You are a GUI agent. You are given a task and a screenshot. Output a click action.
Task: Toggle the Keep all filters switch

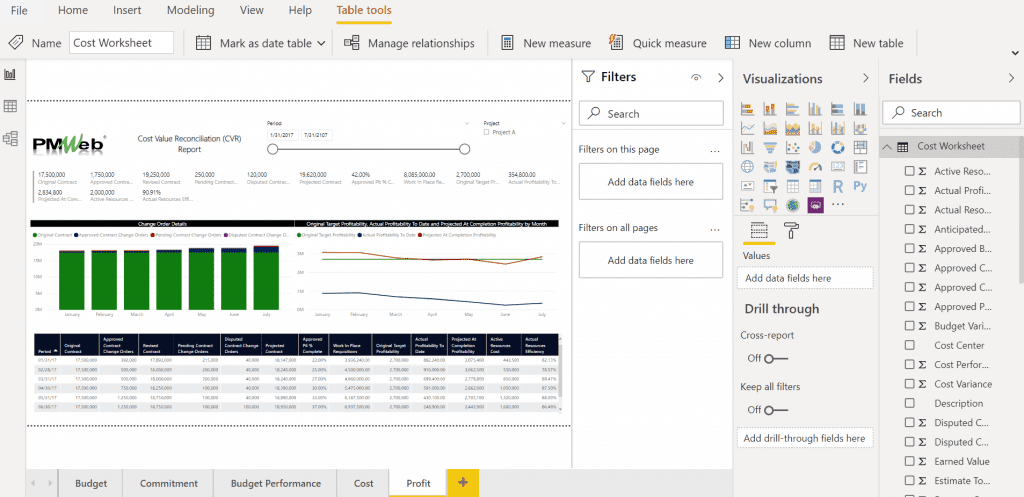click(776, 410)
